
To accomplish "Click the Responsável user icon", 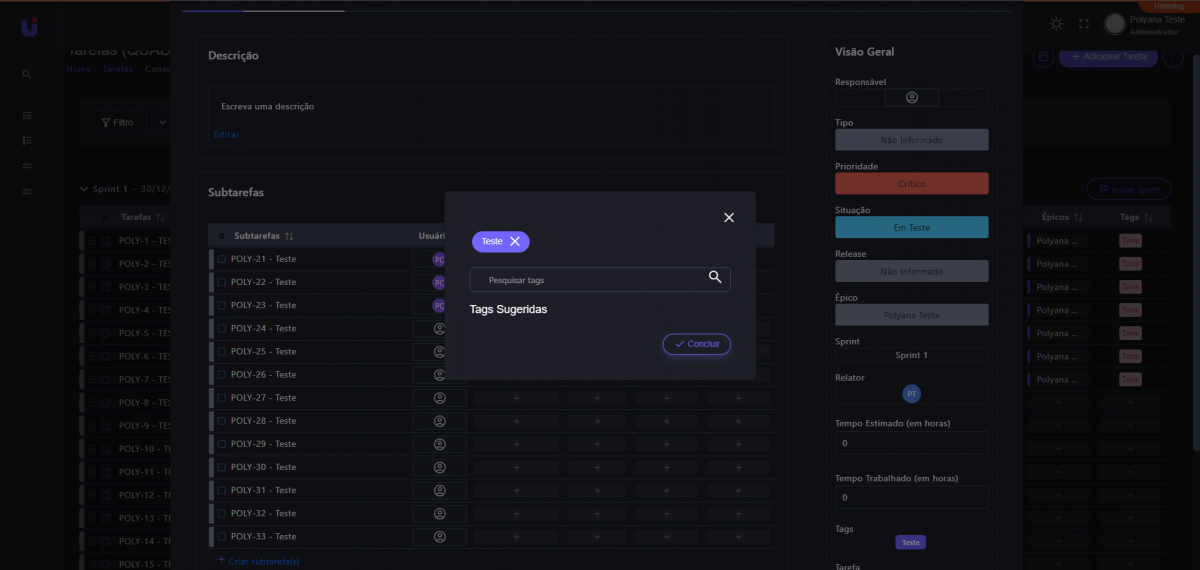I will click(x=912, y=98).
